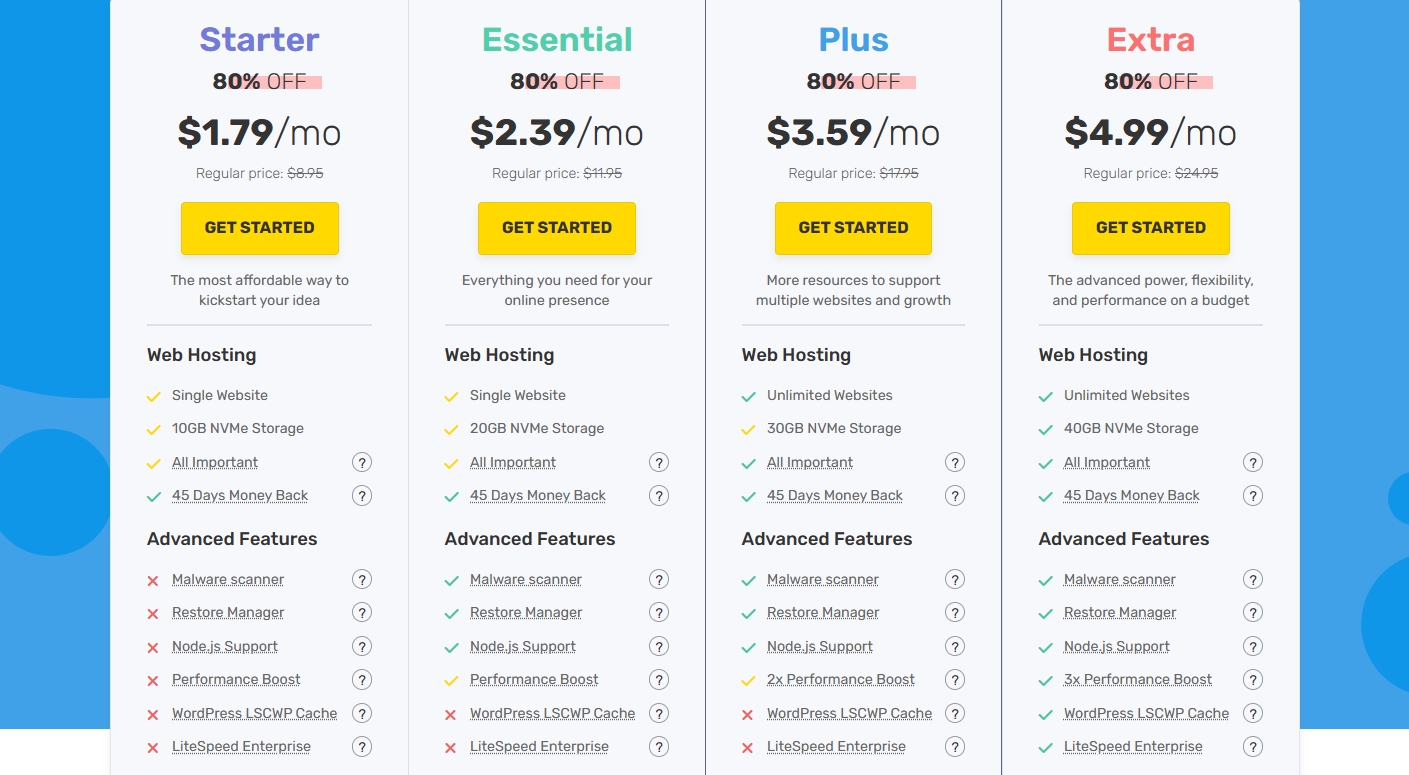Click All Important link in Starter column

[x=214, y=462]
